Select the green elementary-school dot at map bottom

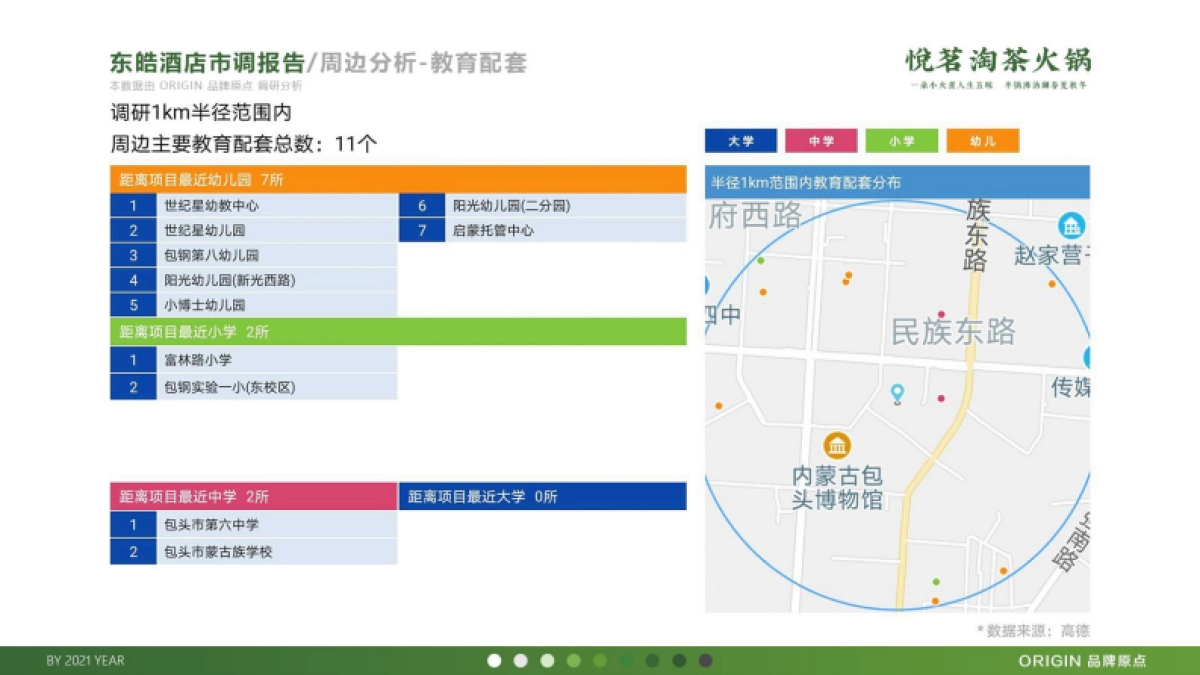click(936, 582)
